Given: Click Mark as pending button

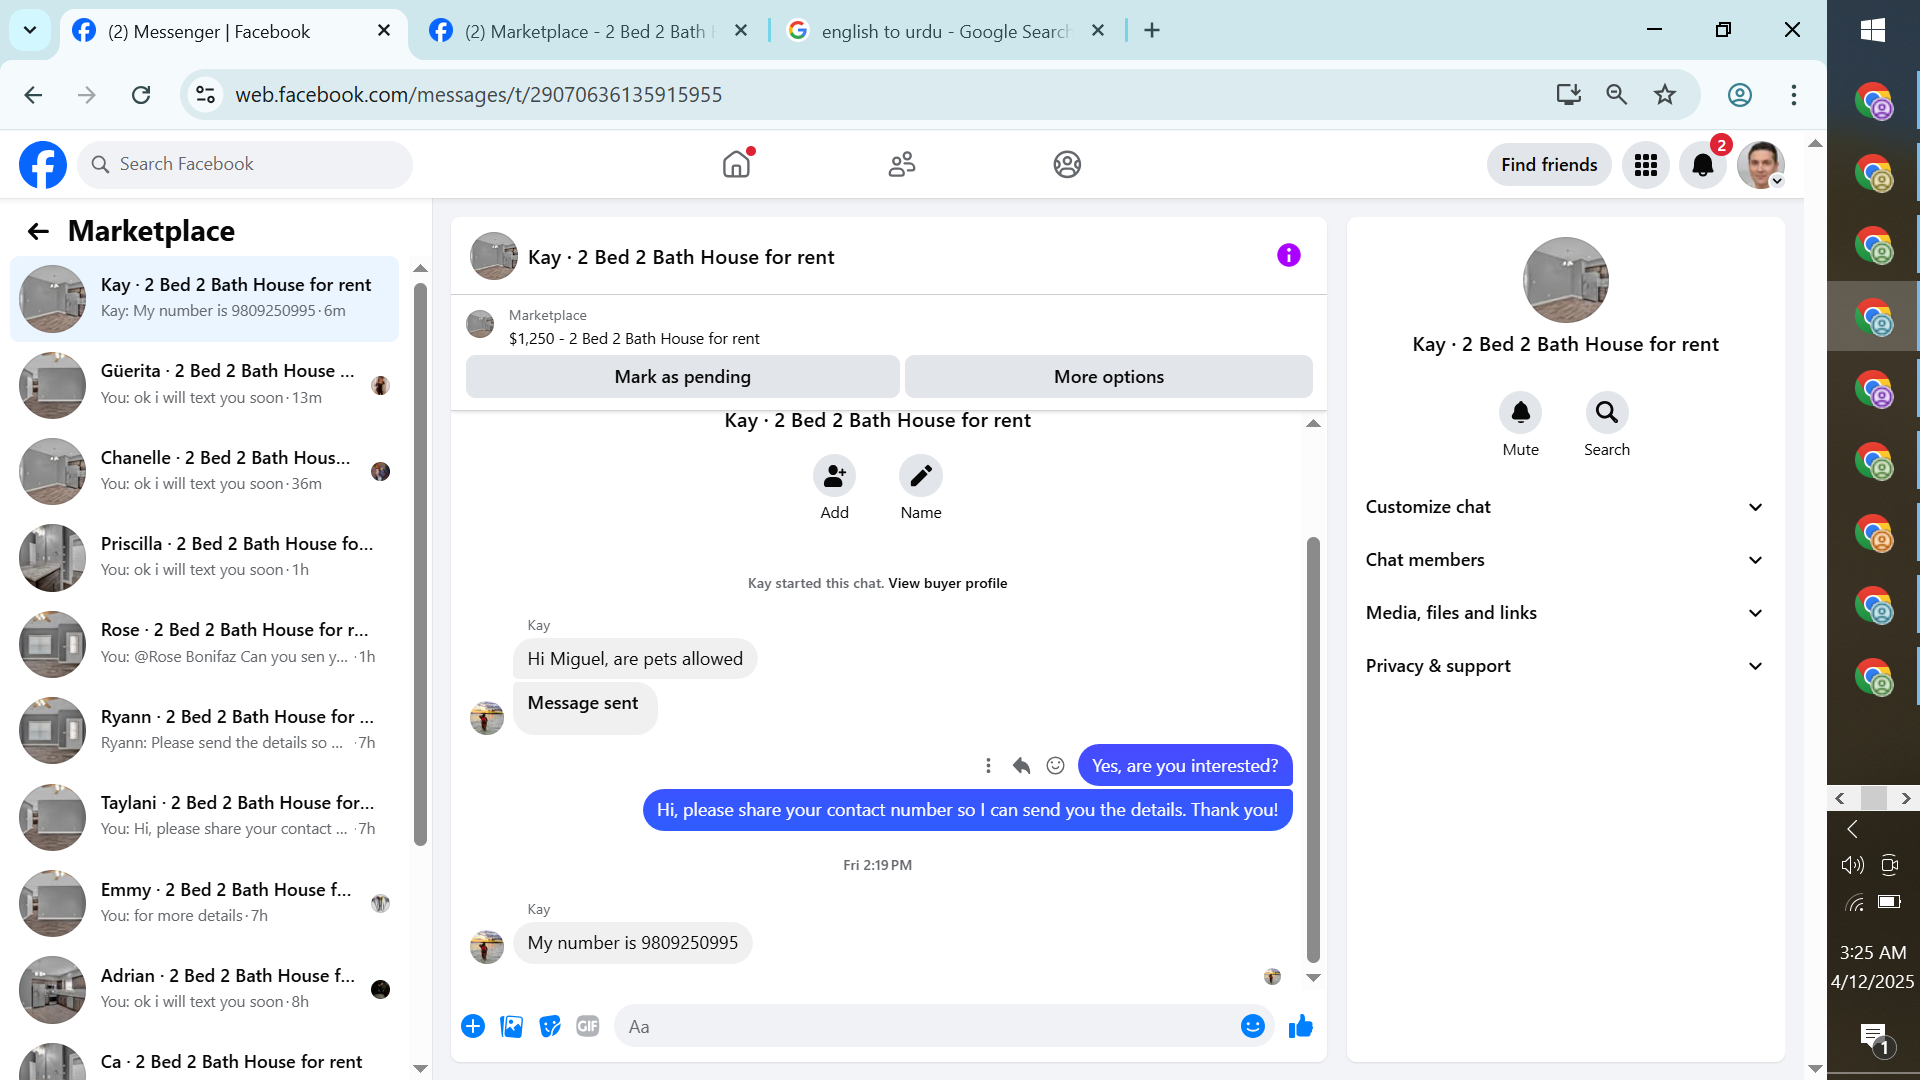Looking at the screenshot, I should point(683,377).
